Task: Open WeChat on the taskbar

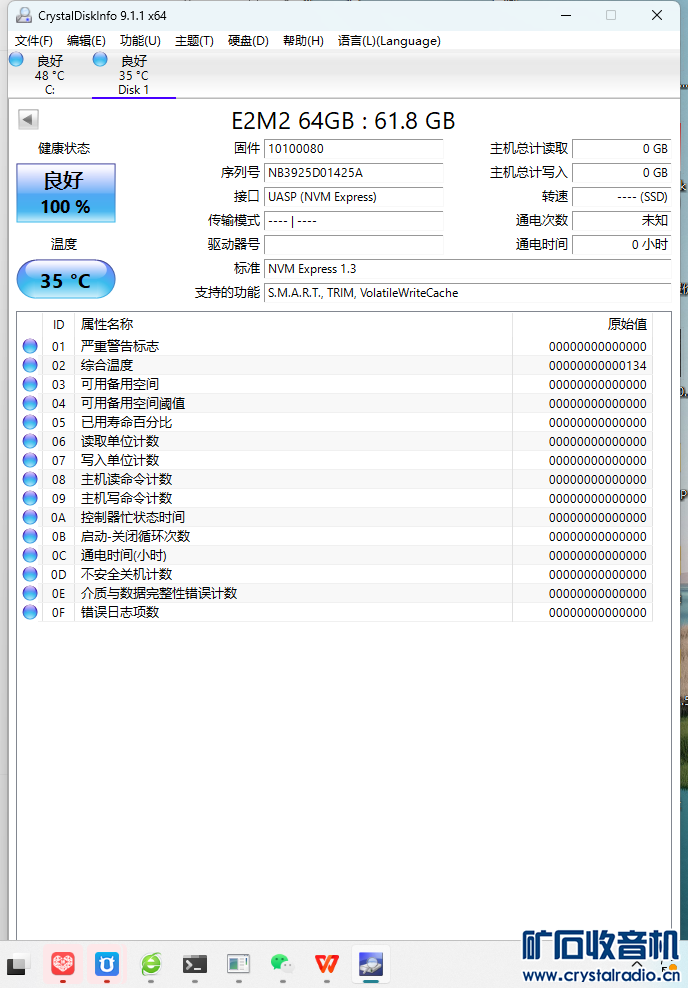Action: [282, 963]
